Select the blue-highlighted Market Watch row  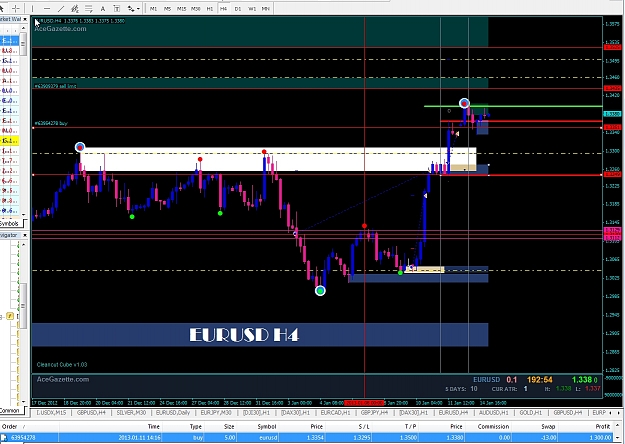10,41
